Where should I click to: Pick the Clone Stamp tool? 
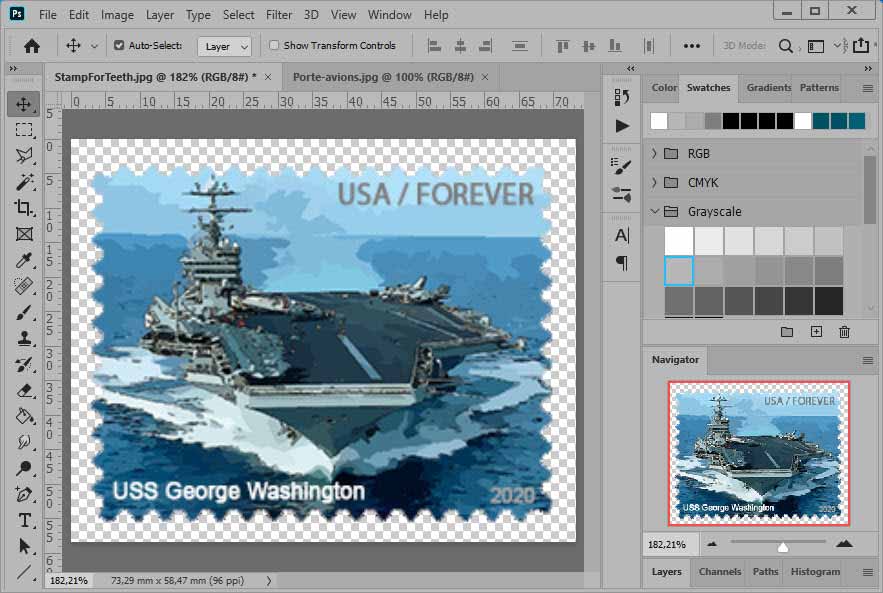pyautogui.click(x=24, y=338)
